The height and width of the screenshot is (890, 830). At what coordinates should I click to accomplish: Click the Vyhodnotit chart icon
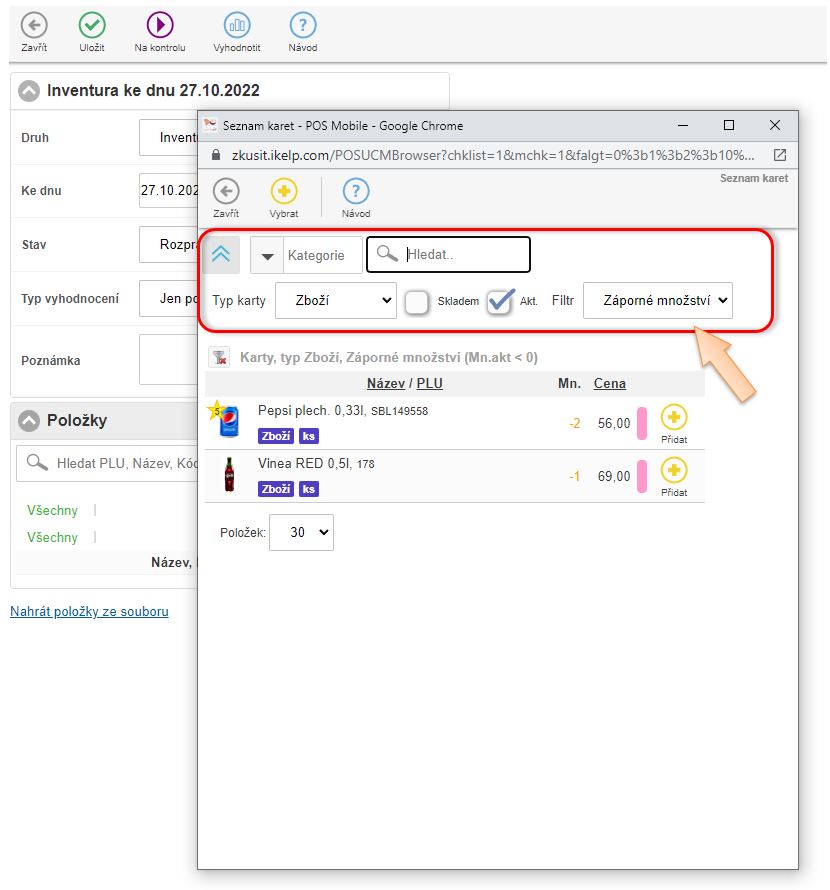point(237,26)
